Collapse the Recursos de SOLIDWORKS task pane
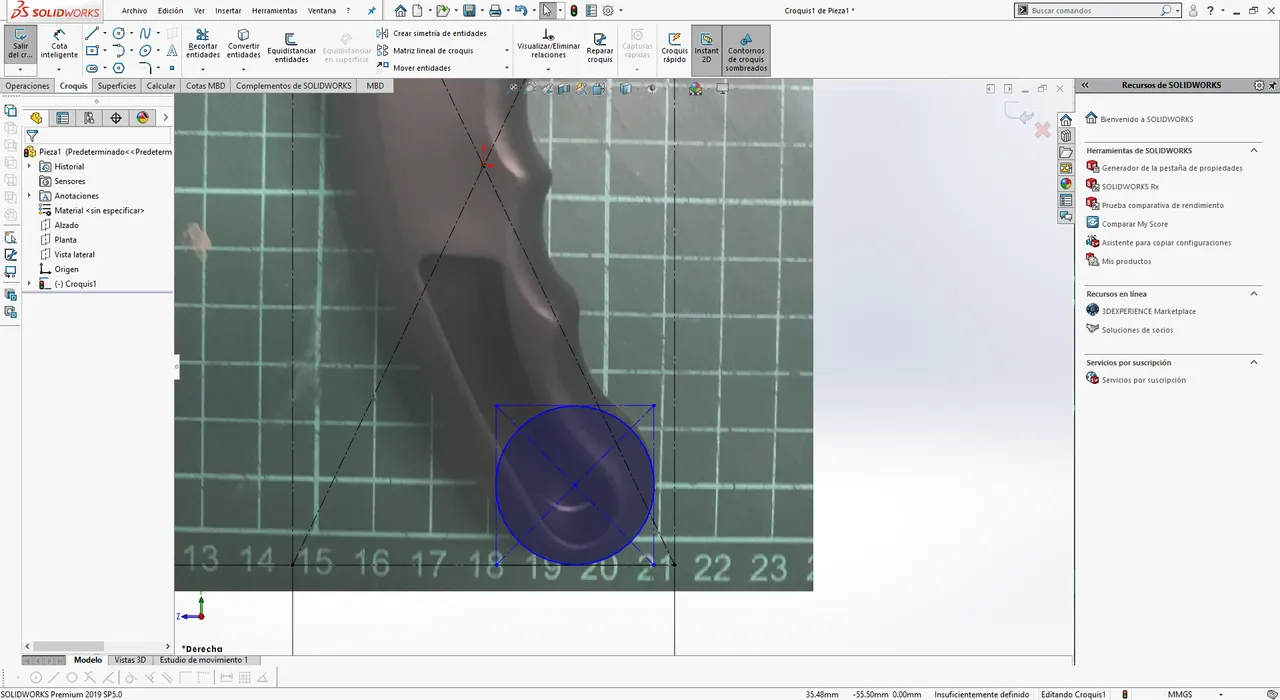Viewport: 1280px width, 700px height. (1085, 86)
